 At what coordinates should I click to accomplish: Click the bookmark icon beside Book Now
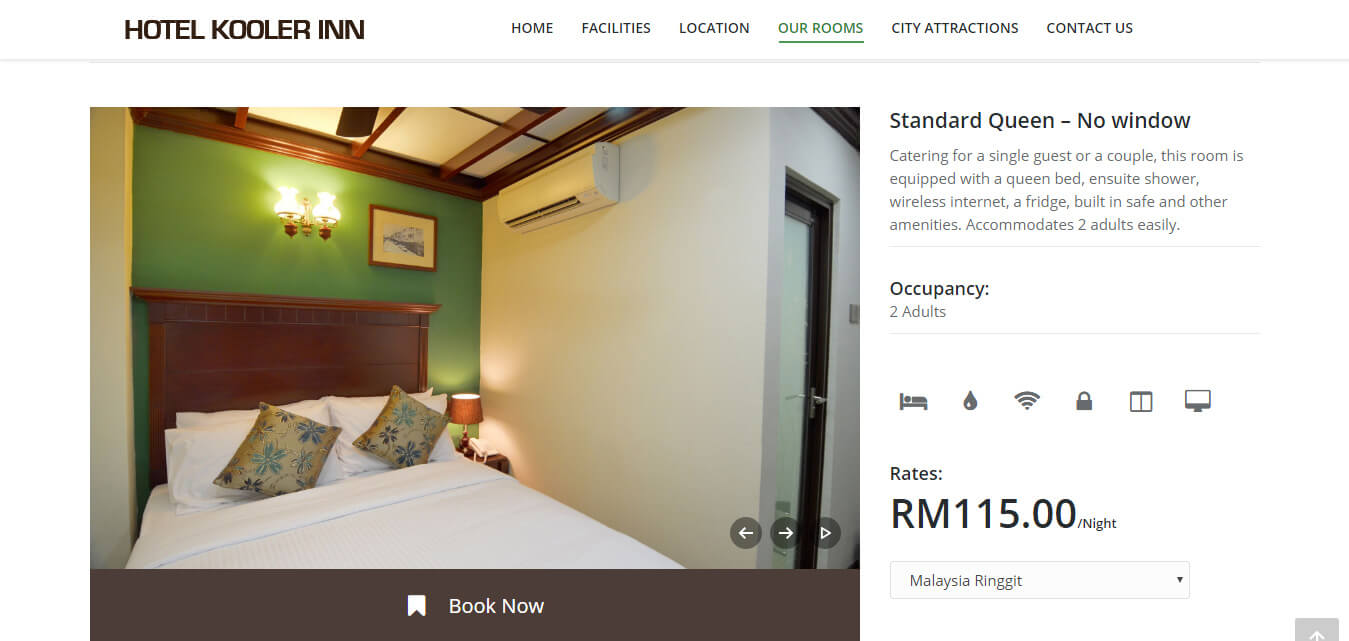[417, 606]
